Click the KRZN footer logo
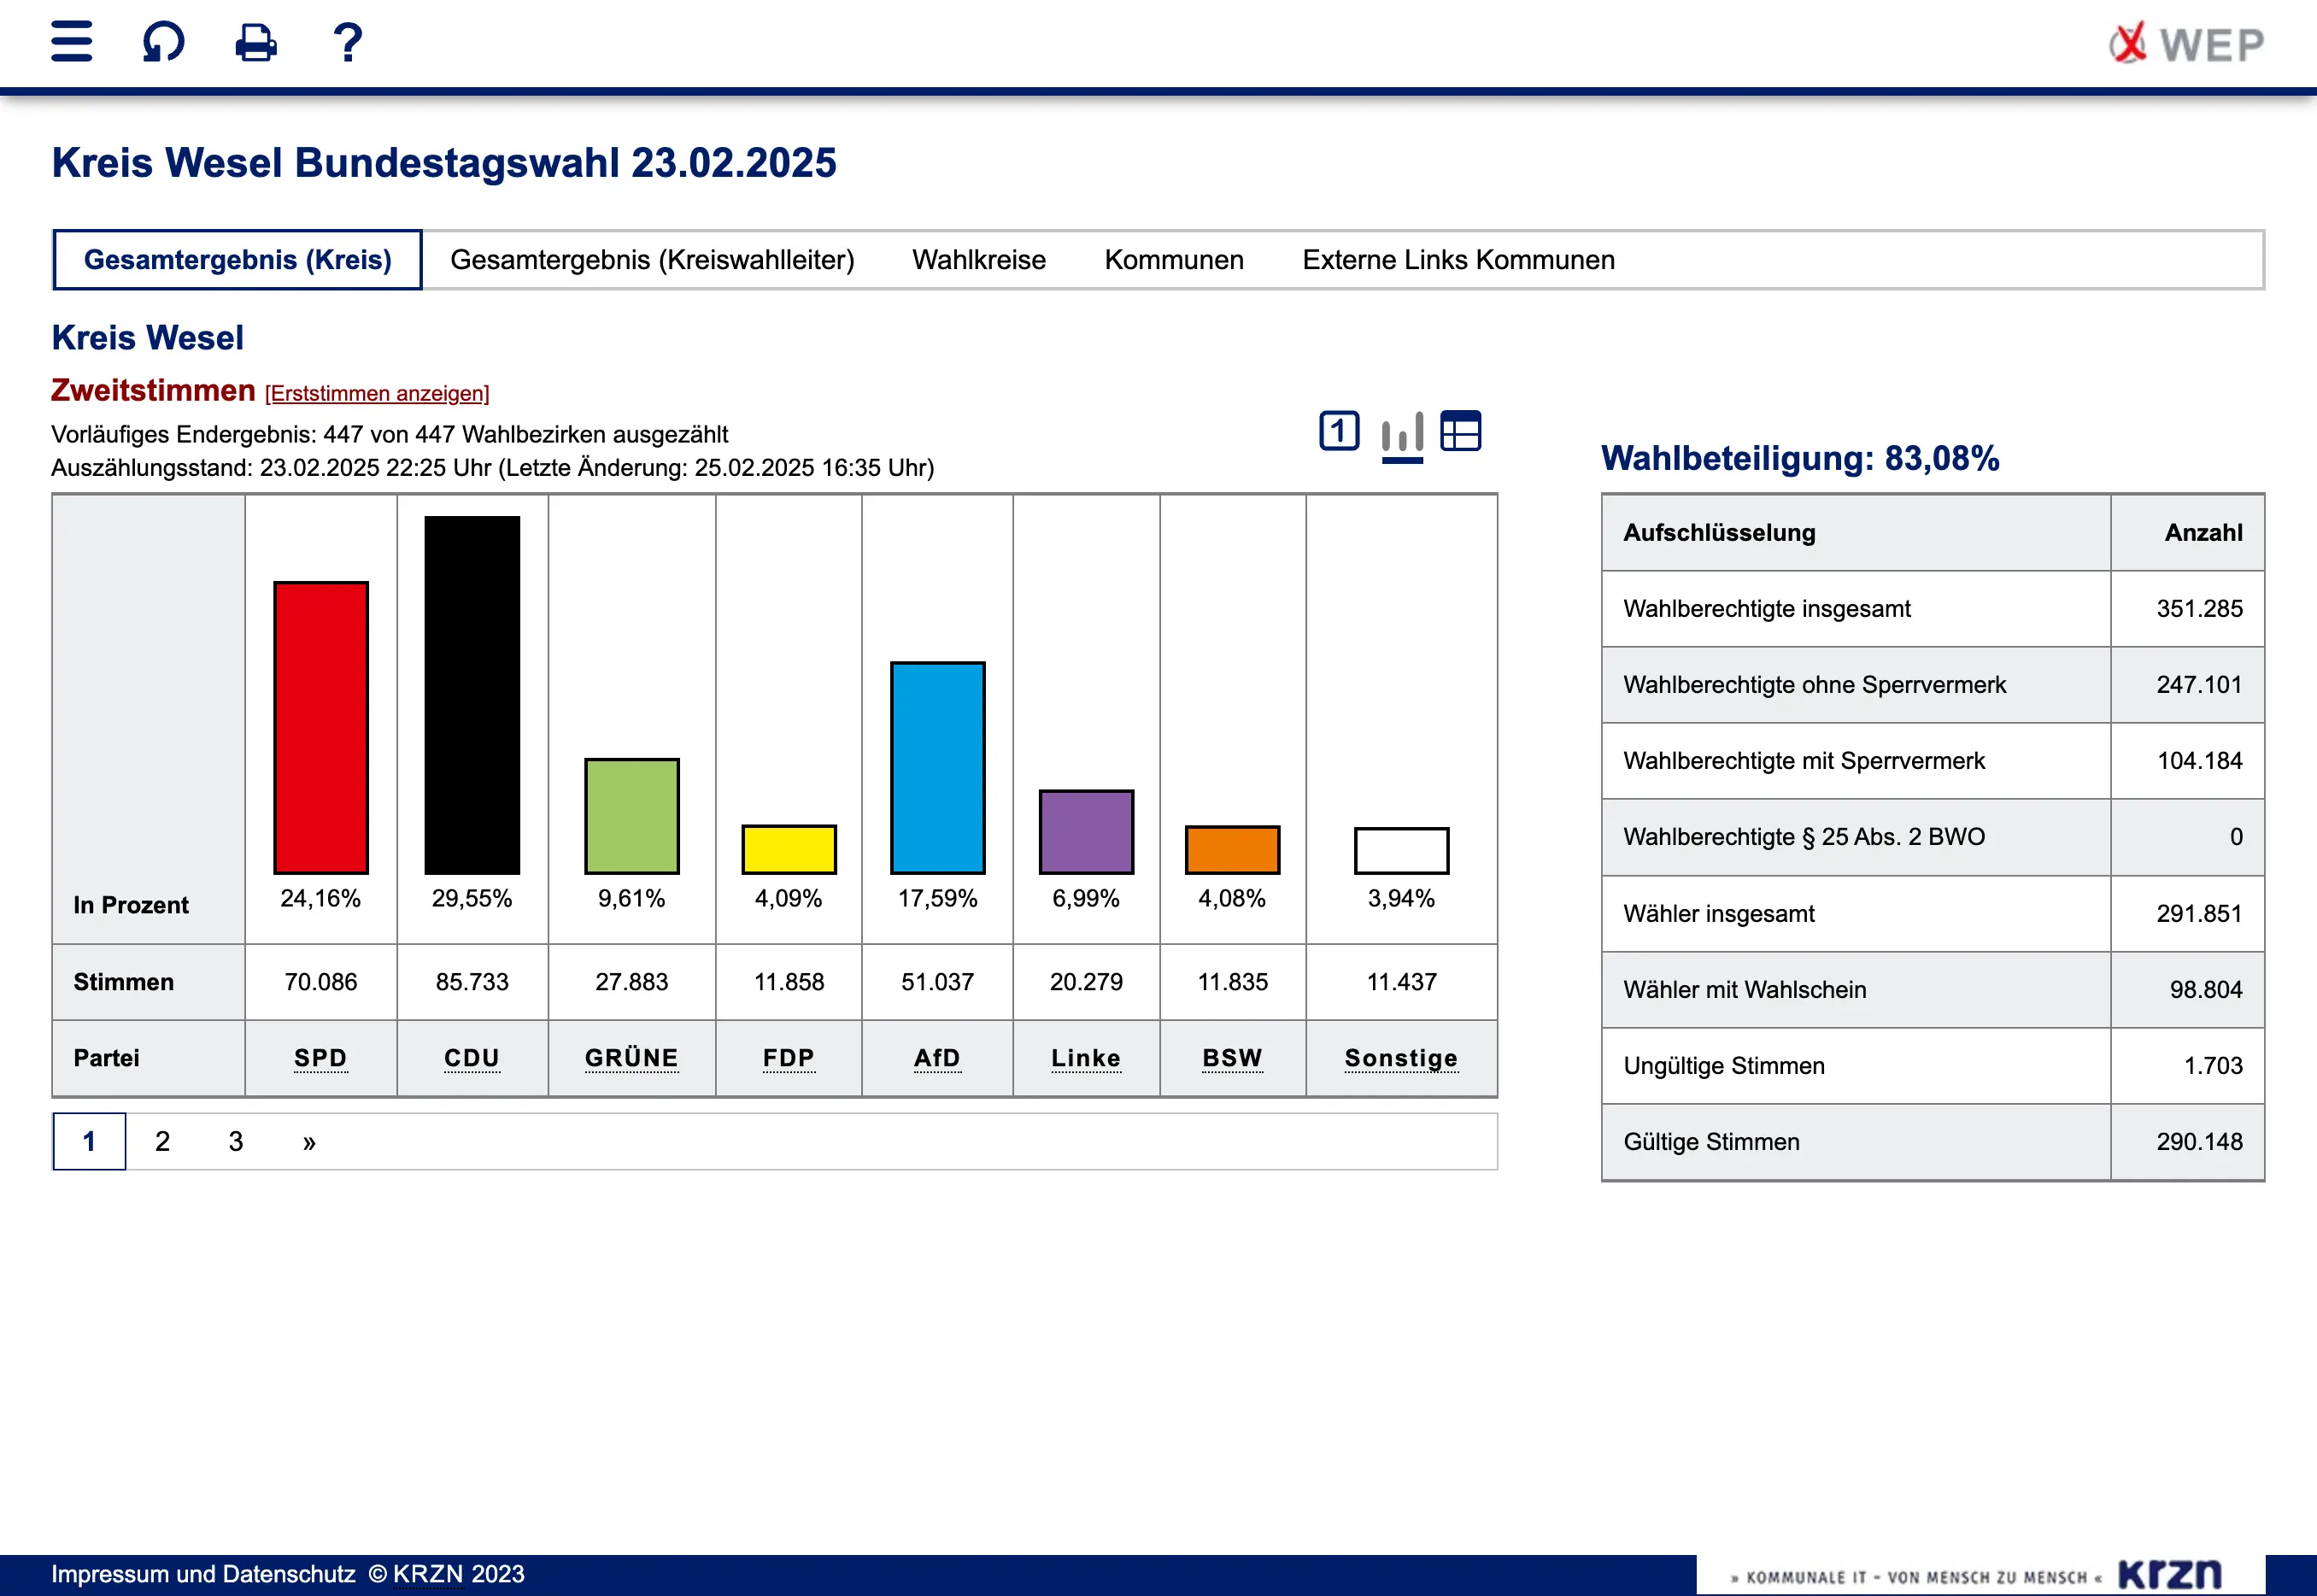Viewport: 2317px width, 1596px height. click(2168, 1574)
